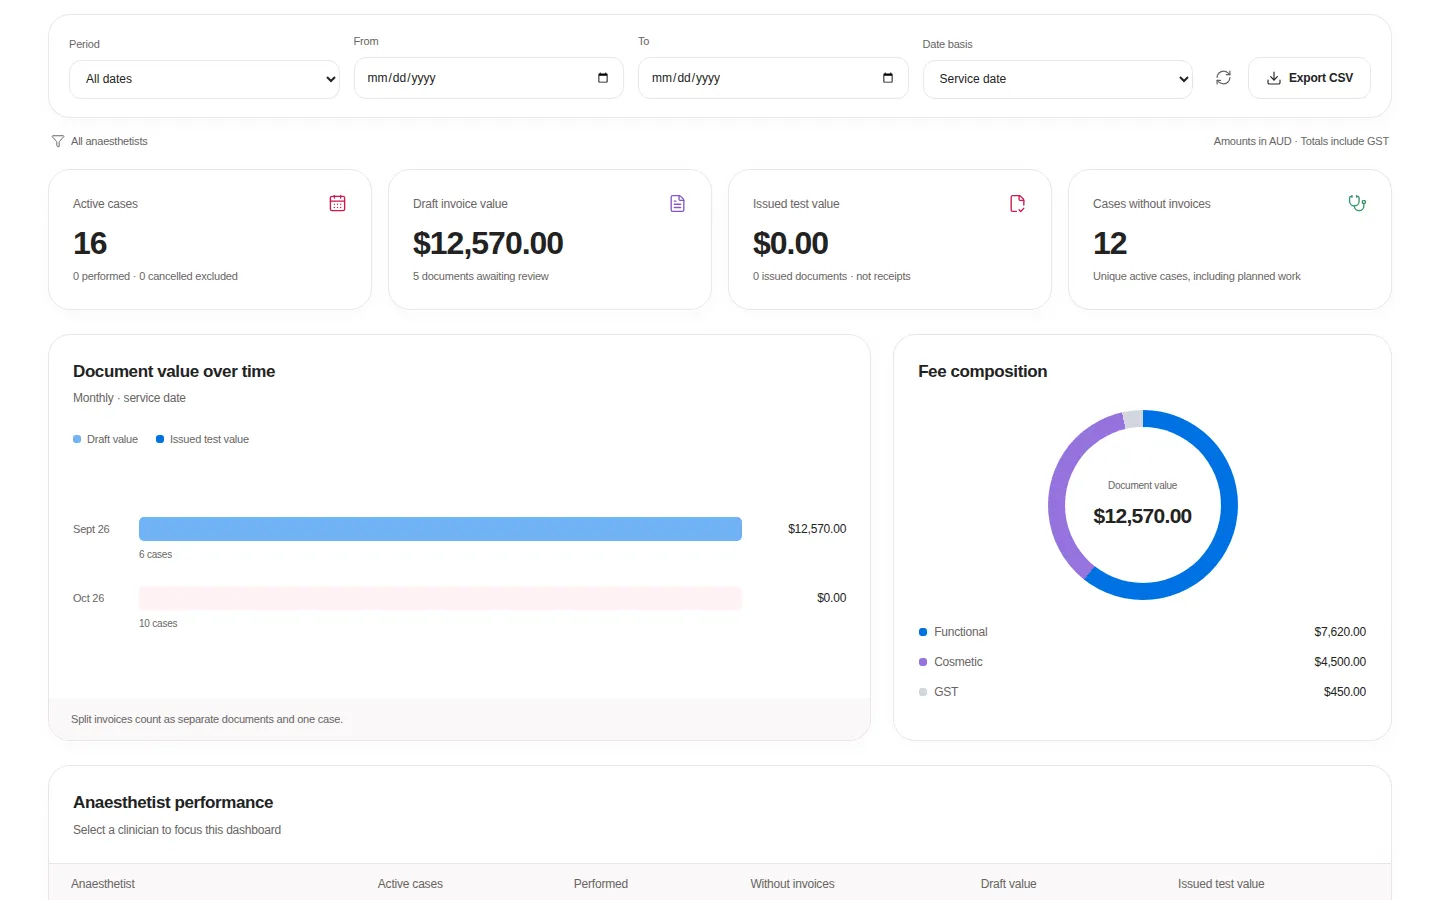Open the Period dropdown showing All dates
The height and width of the screenshot is (900, 1440).
pyautogui.click(x=204, y=79)
